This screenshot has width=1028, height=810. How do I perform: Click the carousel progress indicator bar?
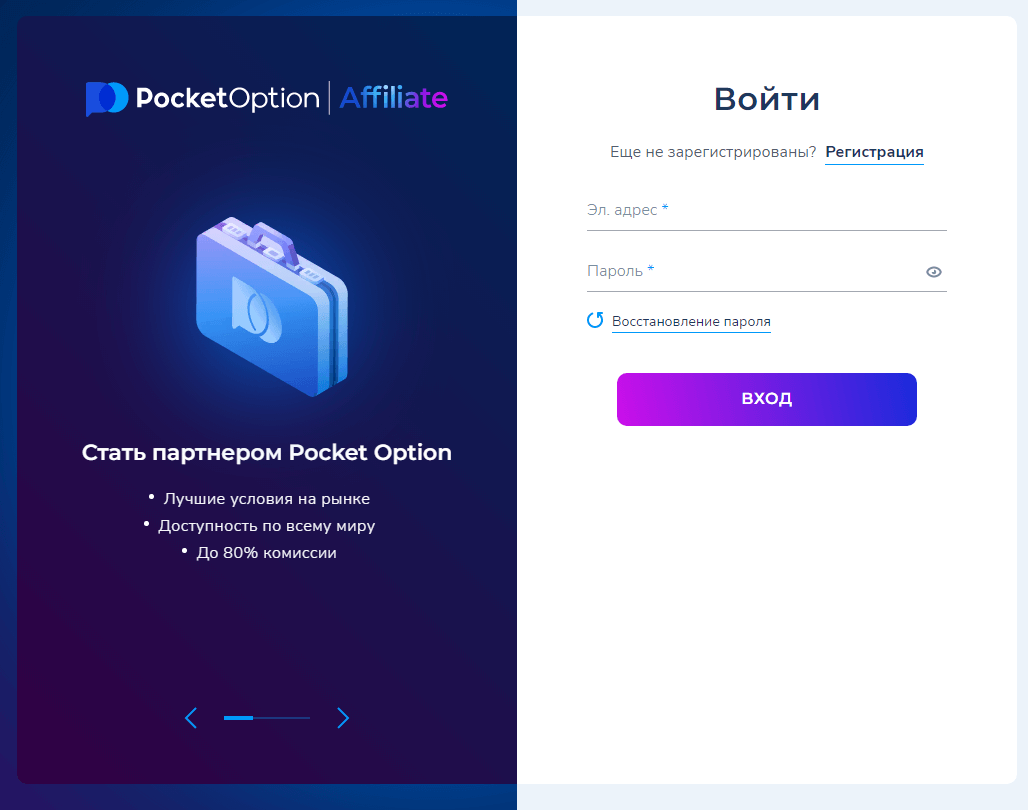tap(266, 717)
